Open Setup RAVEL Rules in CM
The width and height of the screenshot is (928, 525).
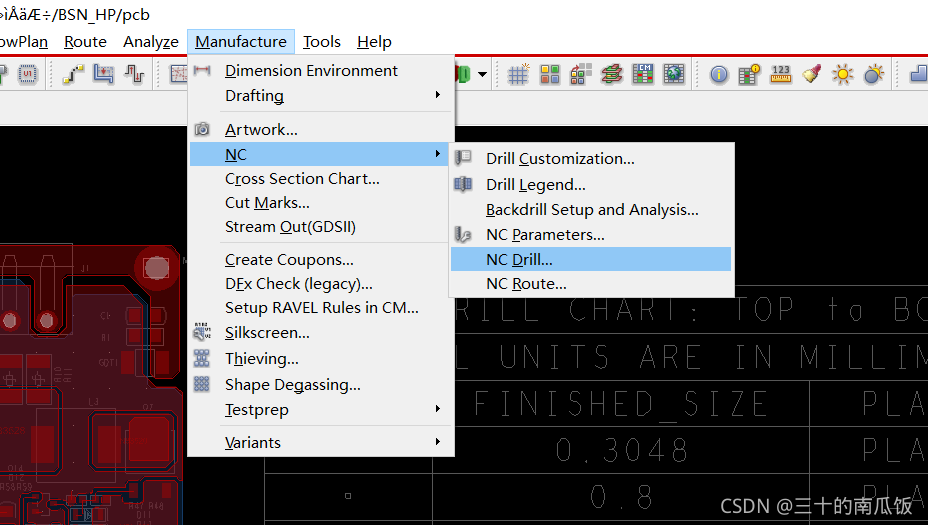[x=321, y=308]
